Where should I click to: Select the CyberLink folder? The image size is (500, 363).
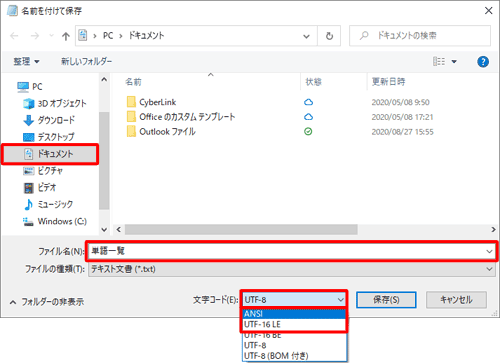click(x=152, y=102)
